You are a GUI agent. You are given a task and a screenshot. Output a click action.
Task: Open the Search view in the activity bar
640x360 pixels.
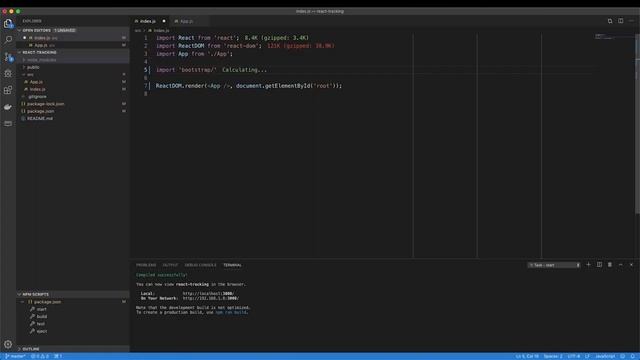tap(8, 40)
